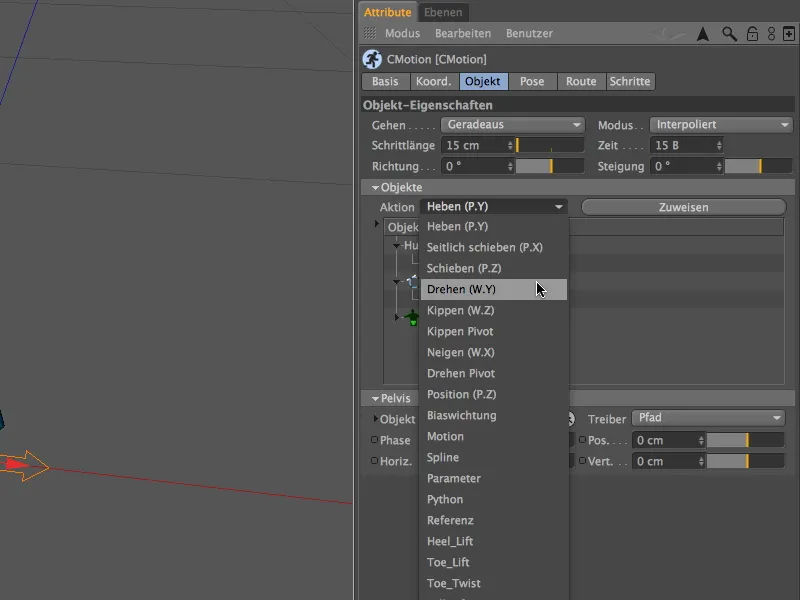The image size is (800, 600).
Task: Click the globe icon near the Treiber row
Action: (x=571, y=418)
